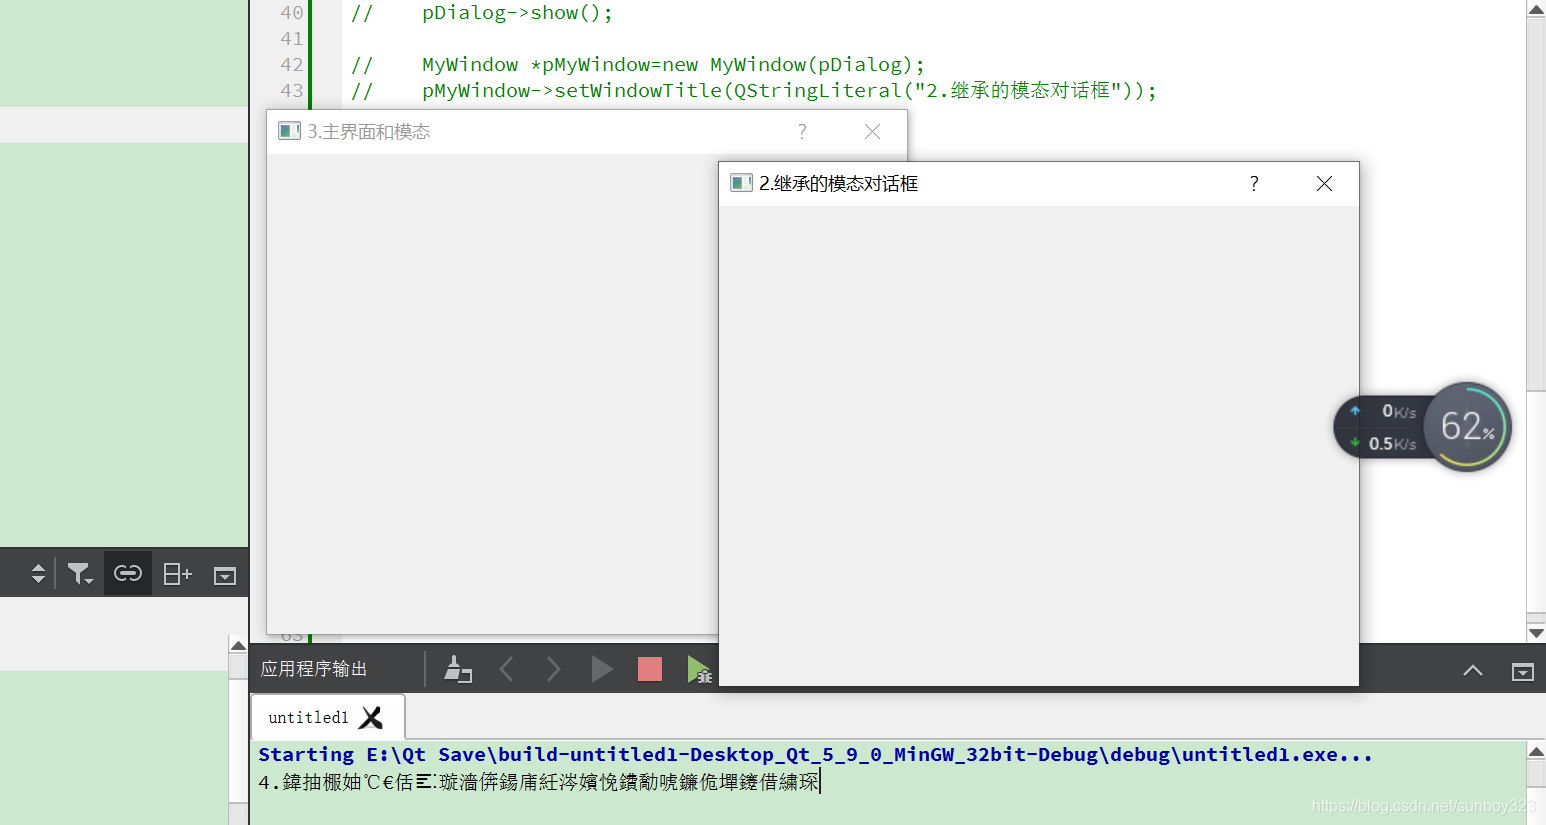Screen dimensions: 1546x825
Task: Click the attach debugger green run icon
Action: [x=699, y=669]
